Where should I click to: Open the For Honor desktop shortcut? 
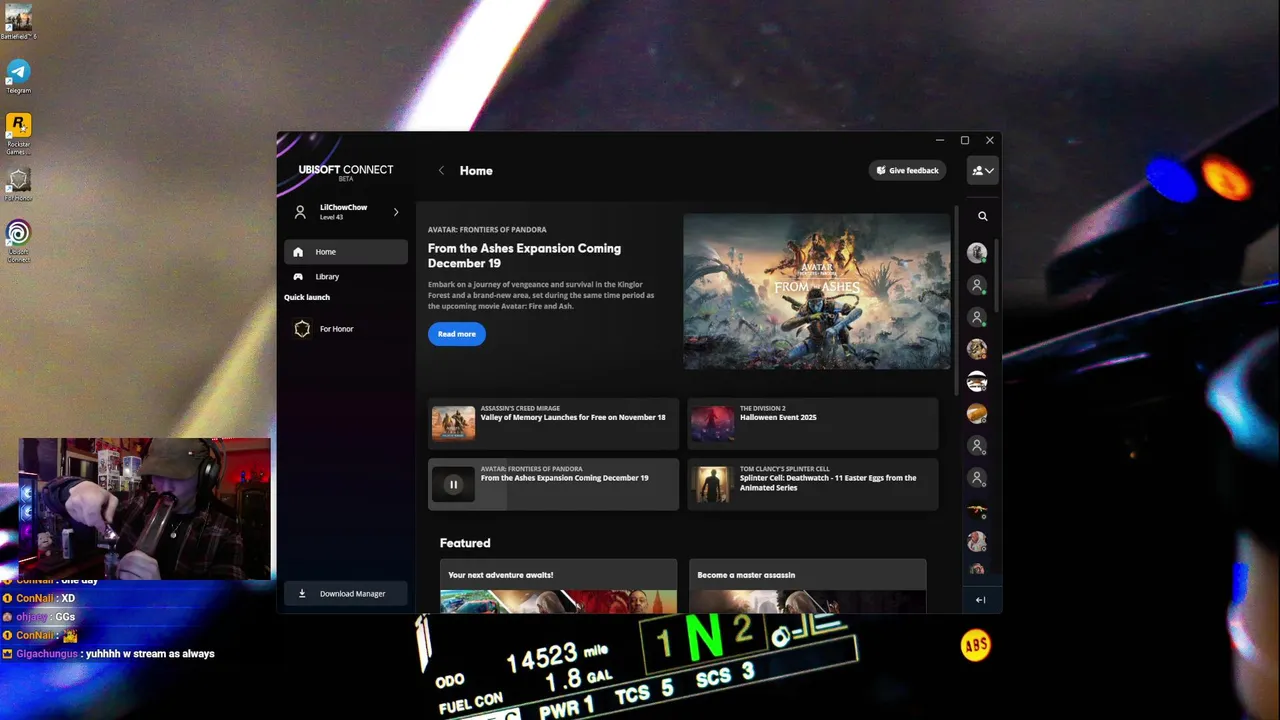(18, 185)
